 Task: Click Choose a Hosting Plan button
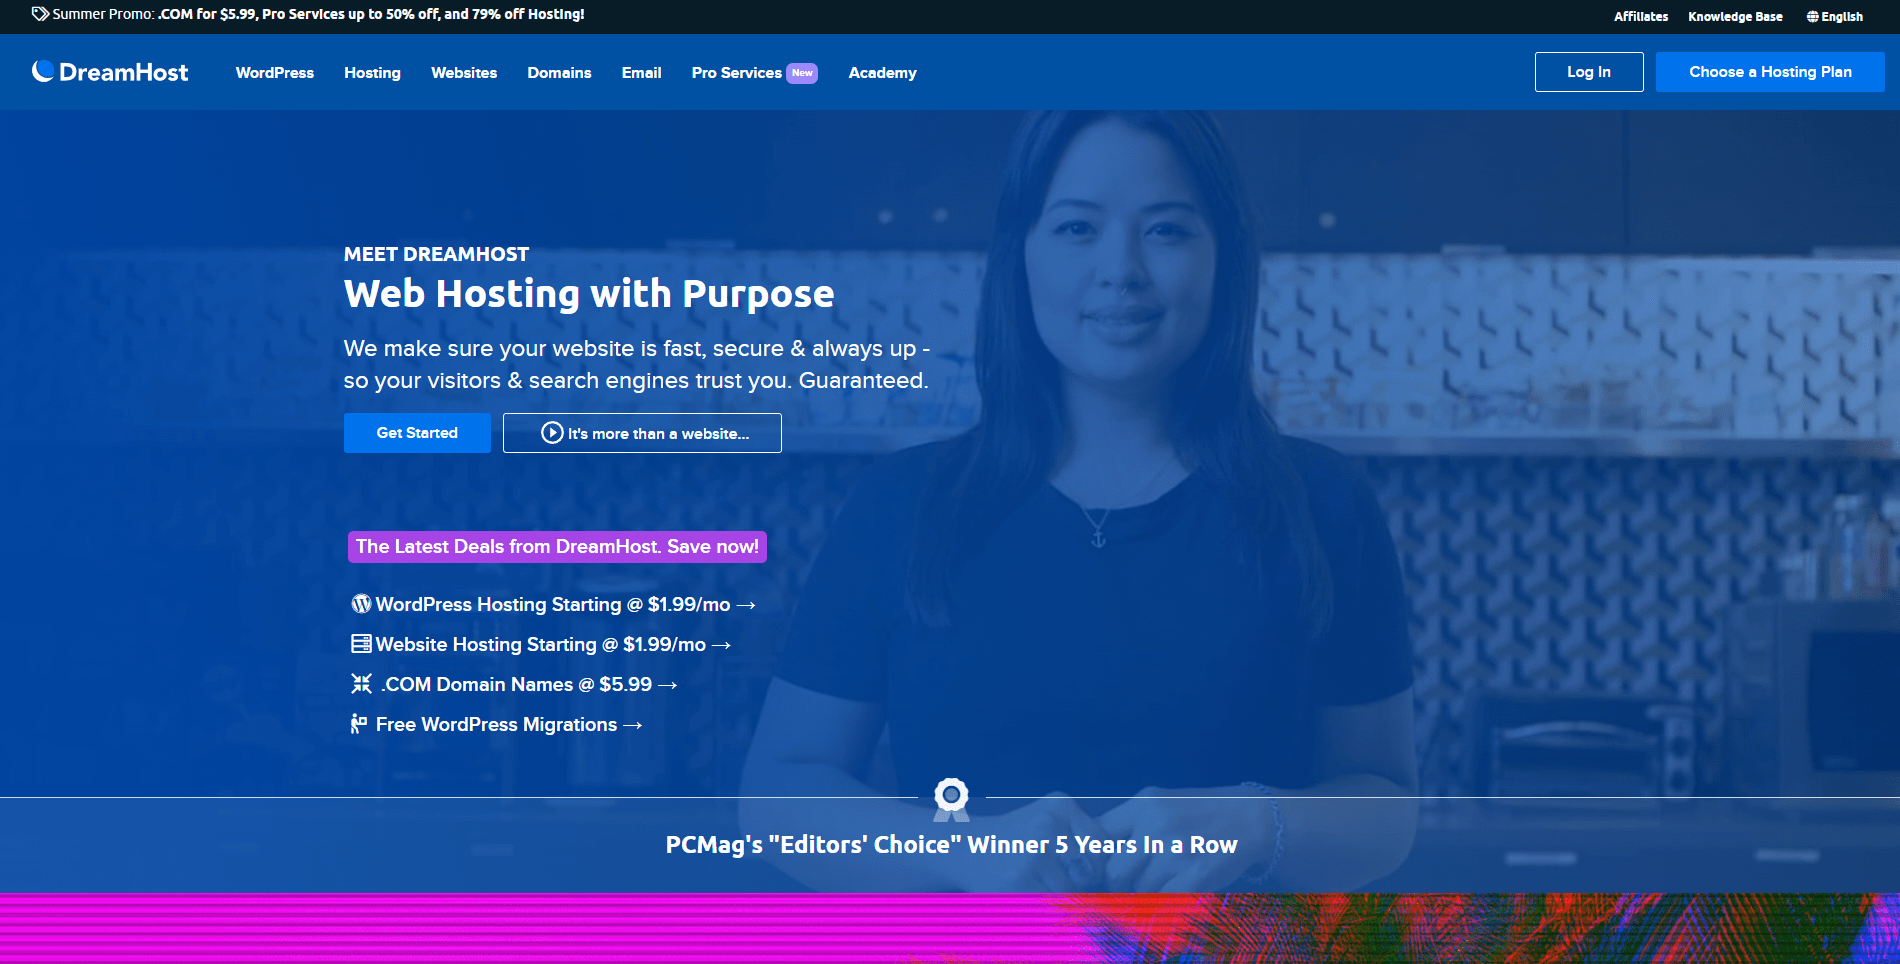(x=1770, y=72)
